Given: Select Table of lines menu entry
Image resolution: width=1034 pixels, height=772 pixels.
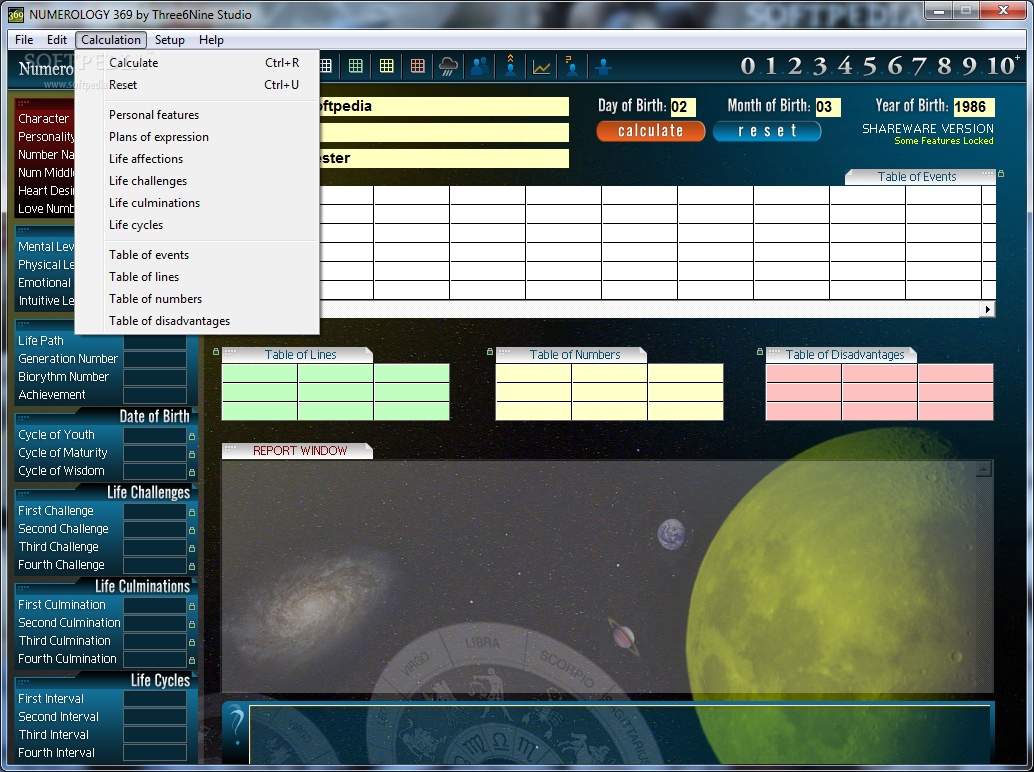Looking at the screenshot, I should (x=197, y=277).
